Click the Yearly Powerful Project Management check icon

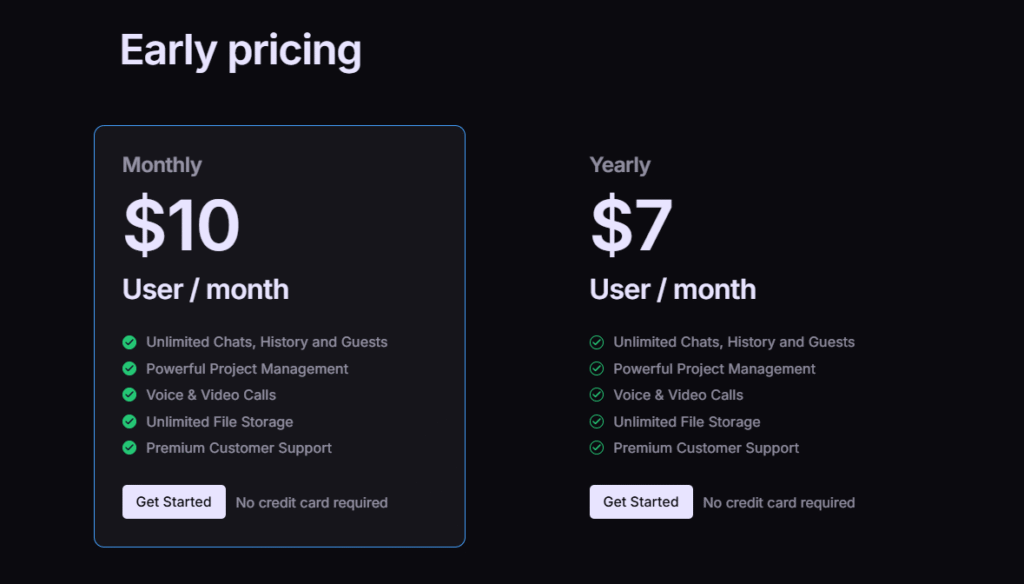(x=597, y=369)
